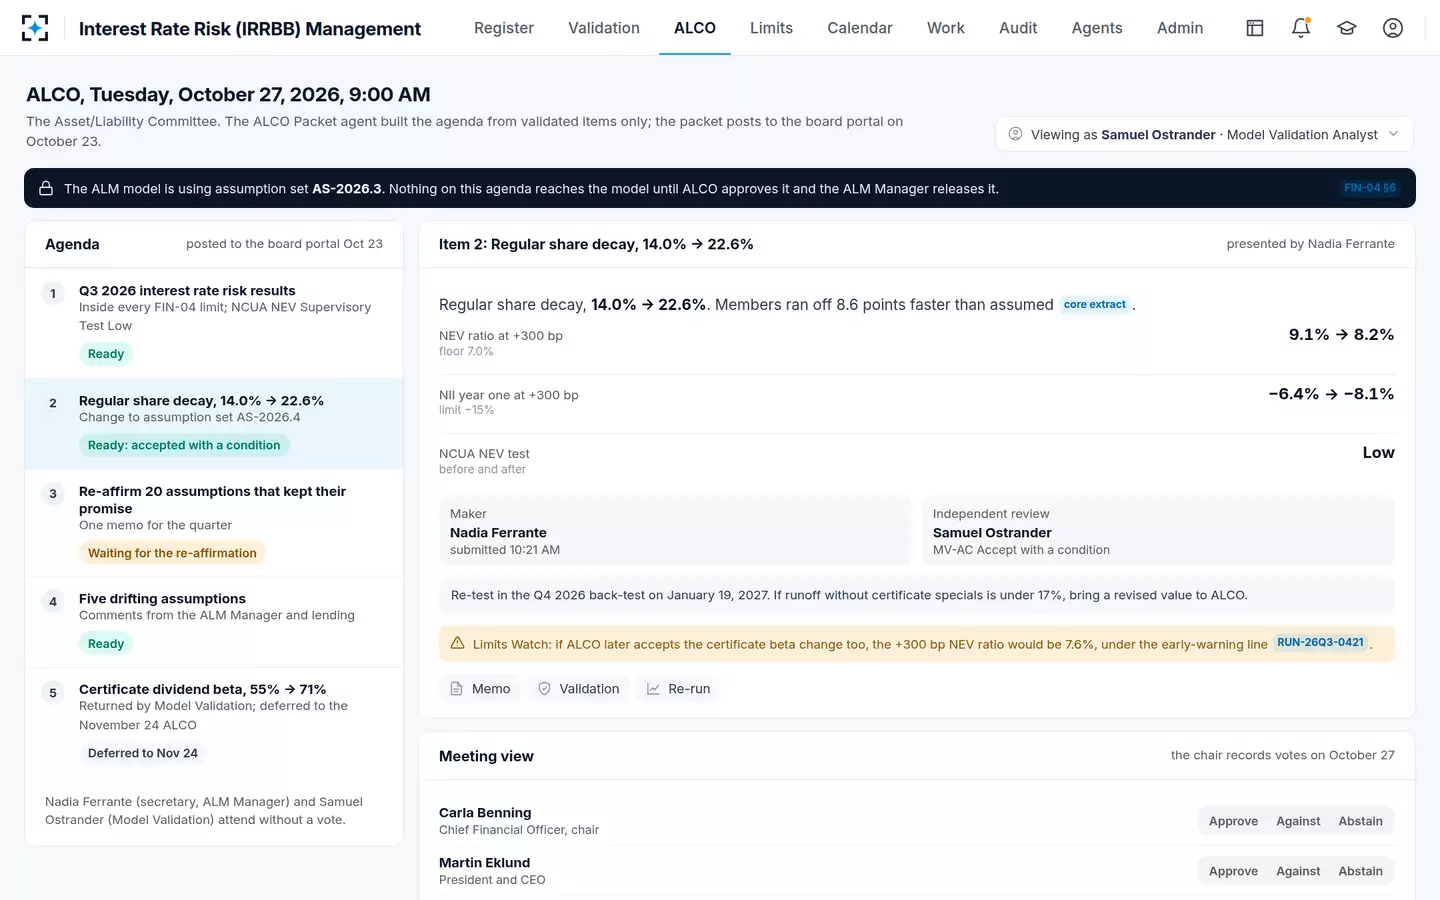Open the Agents tab
The height and width of the screenshot is (900, 1440).
[1097, 28]
